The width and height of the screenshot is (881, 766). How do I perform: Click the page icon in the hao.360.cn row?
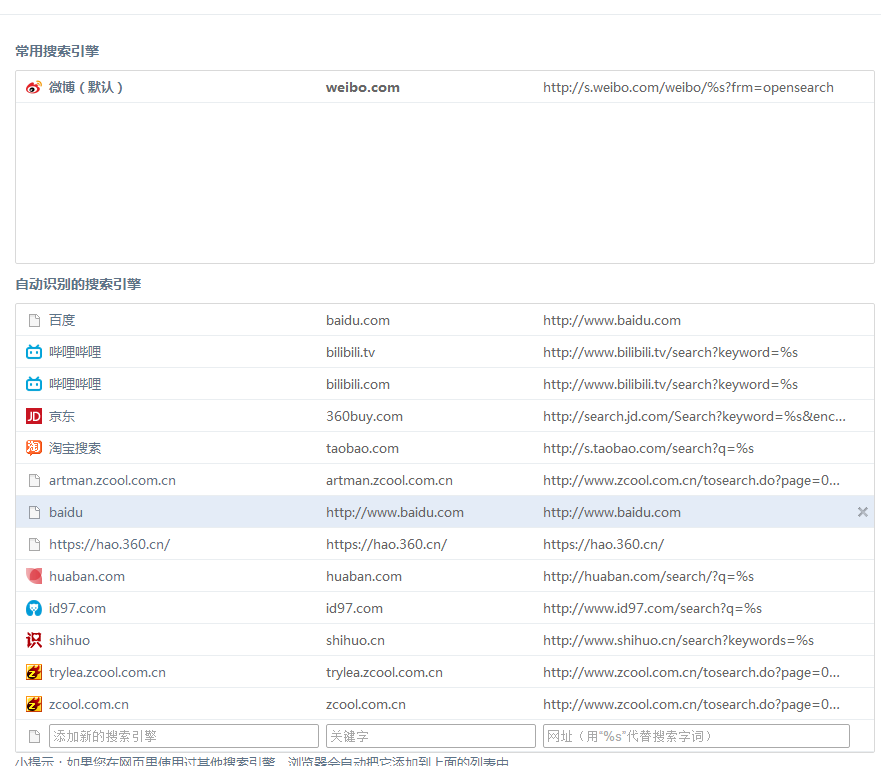click(34, 545)
